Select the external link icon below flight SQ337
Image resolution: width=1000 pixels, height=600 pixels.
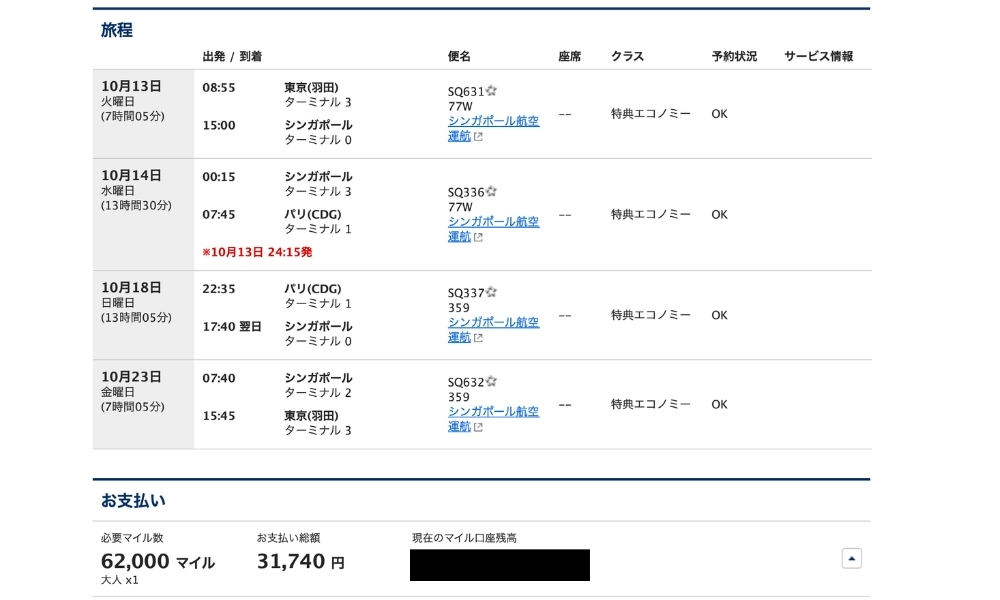pyautogui.click(x=478, y=337)
